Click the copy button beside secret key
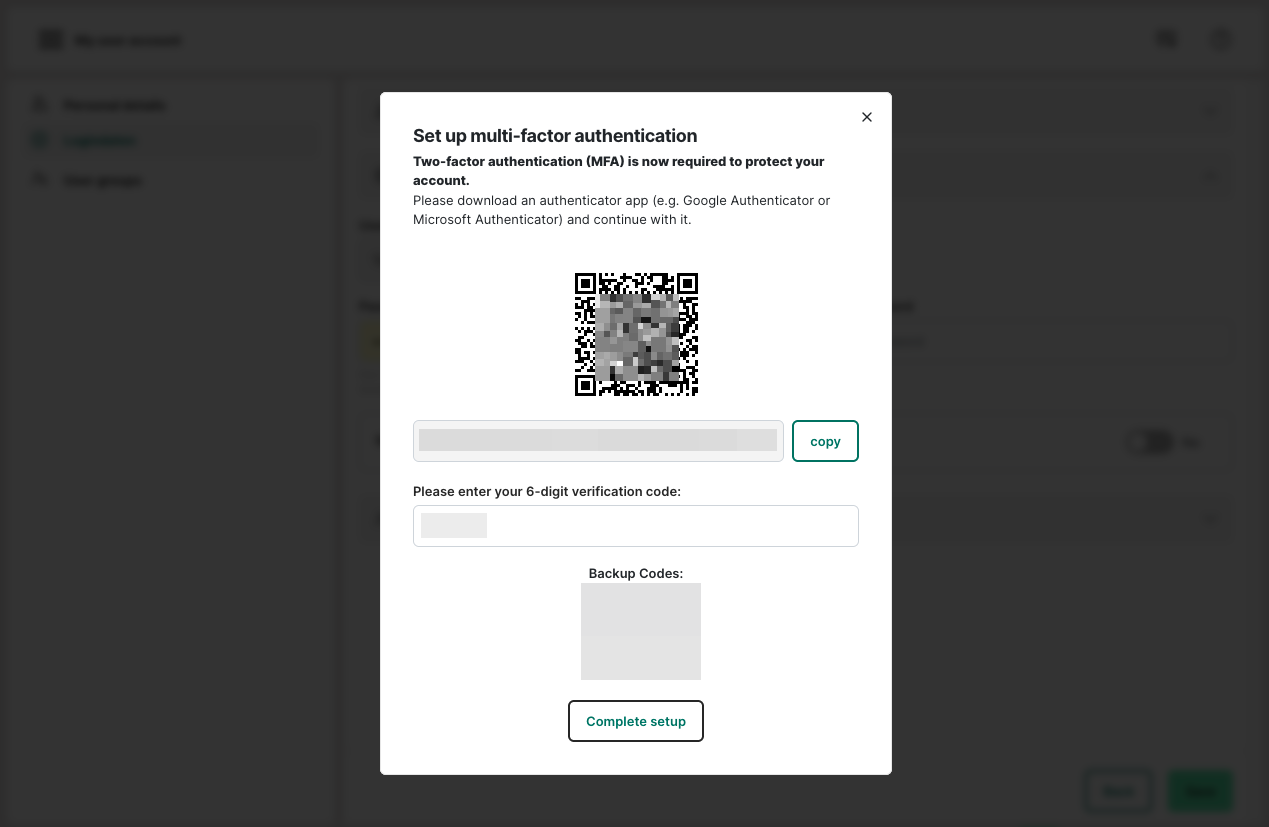 825,441
